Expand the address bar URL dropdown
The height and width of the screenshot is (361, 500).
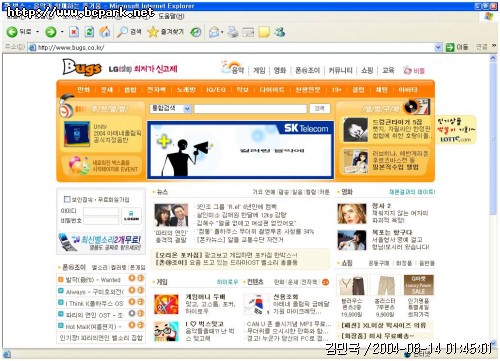pos(438,48)
